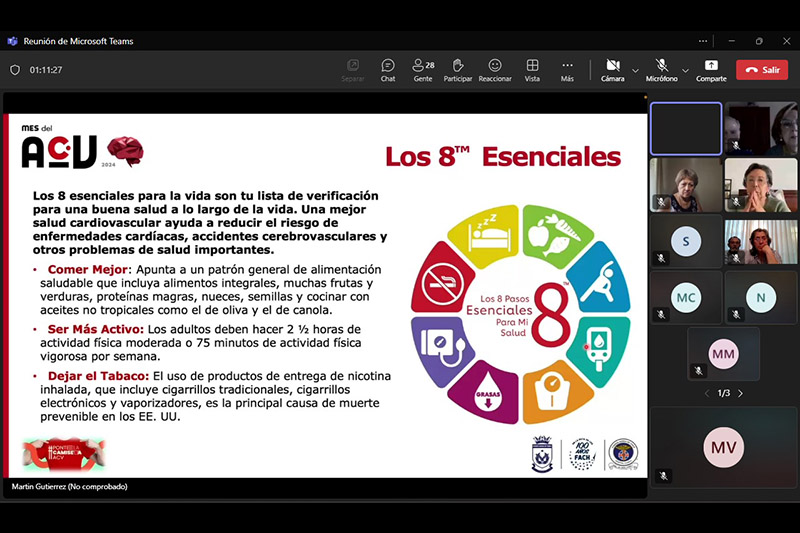Screen dimensions: 800x533
Task: Click muted mic icon on MC tile
Action: [x=661, y=314]
